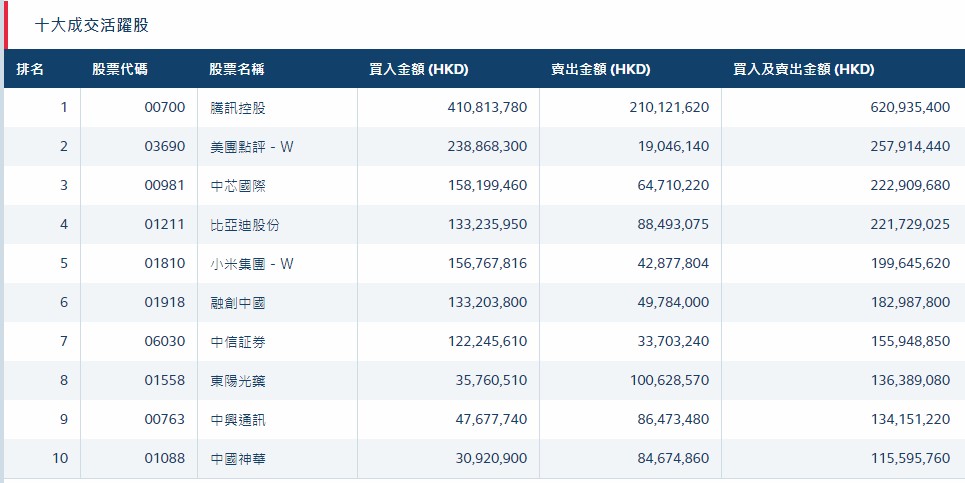Click sell amount 84,674,860
The height and width of the screenshot is (483, 965).
point(673,459)
